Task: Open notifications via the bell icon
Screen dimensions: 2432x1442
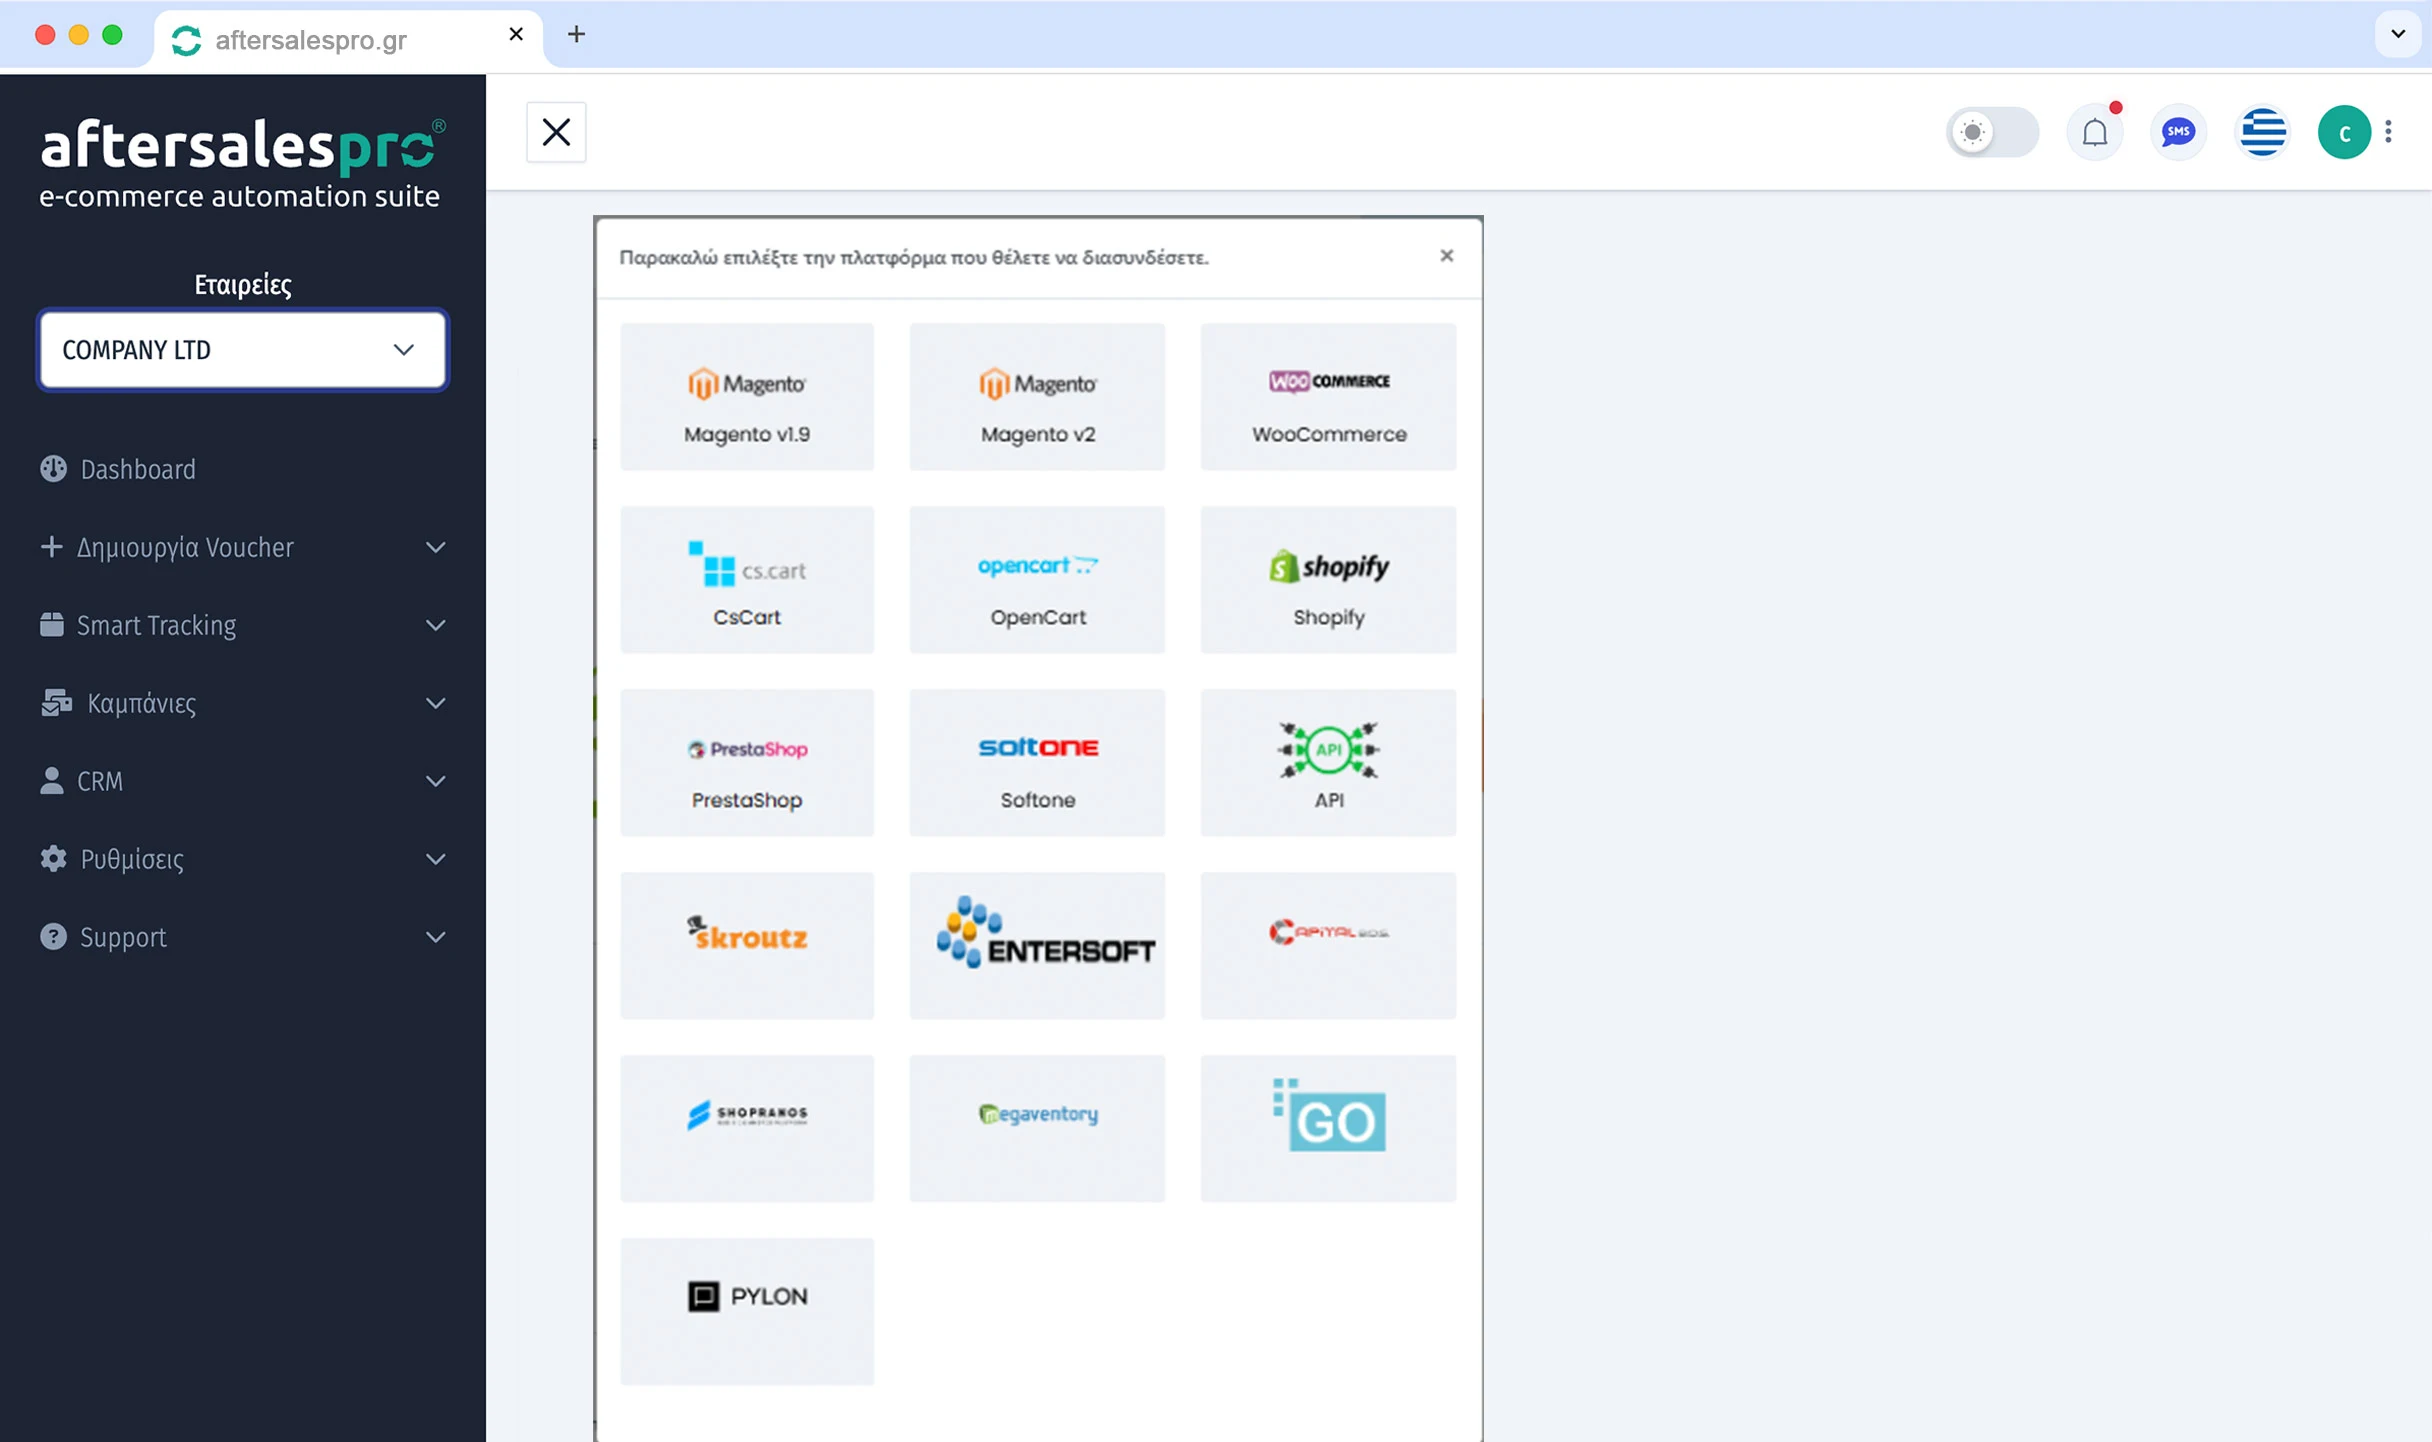Action: [x=2095, y=131]
